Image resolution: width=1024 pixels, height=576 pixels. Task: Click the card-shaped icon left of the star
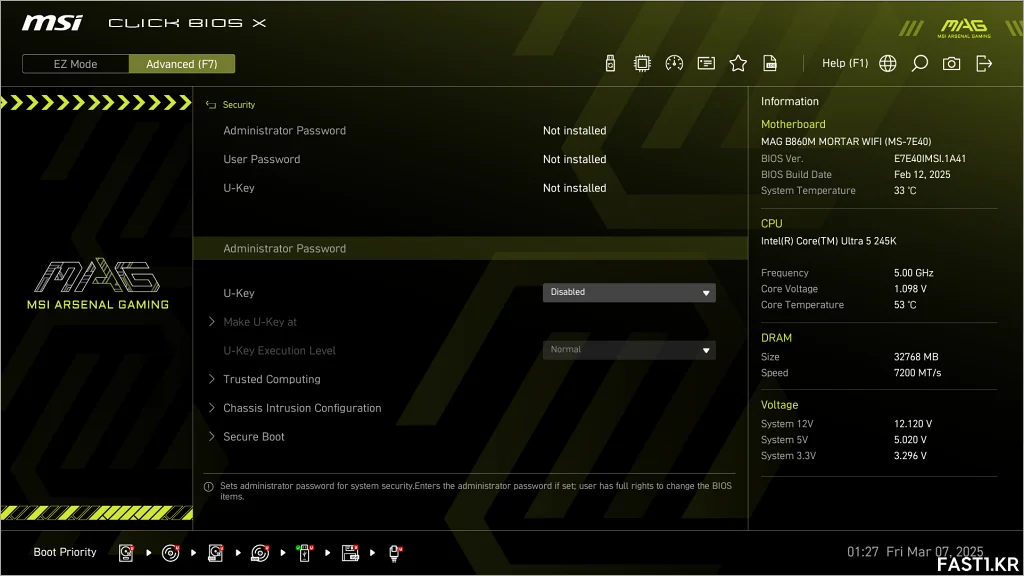point(706,63)
